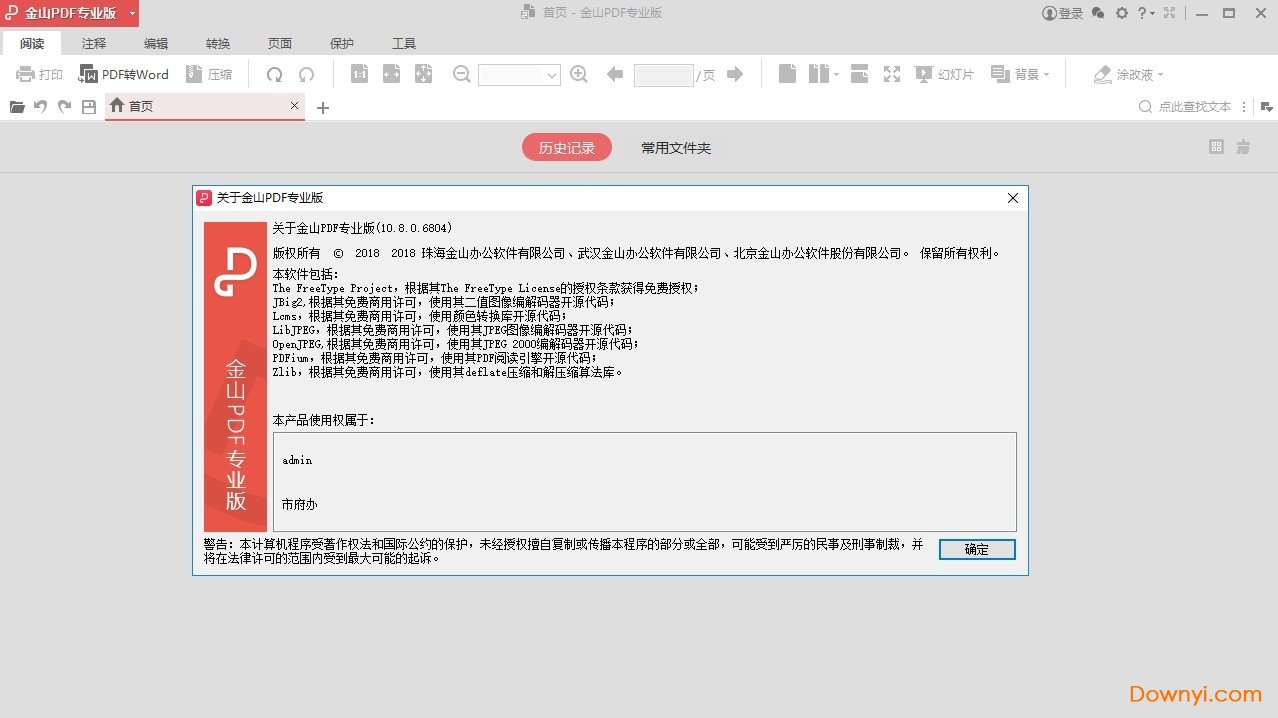Click the PDF转Word conversion icon
Screen dimensions: 1278x718
click(x=88, y=75)
